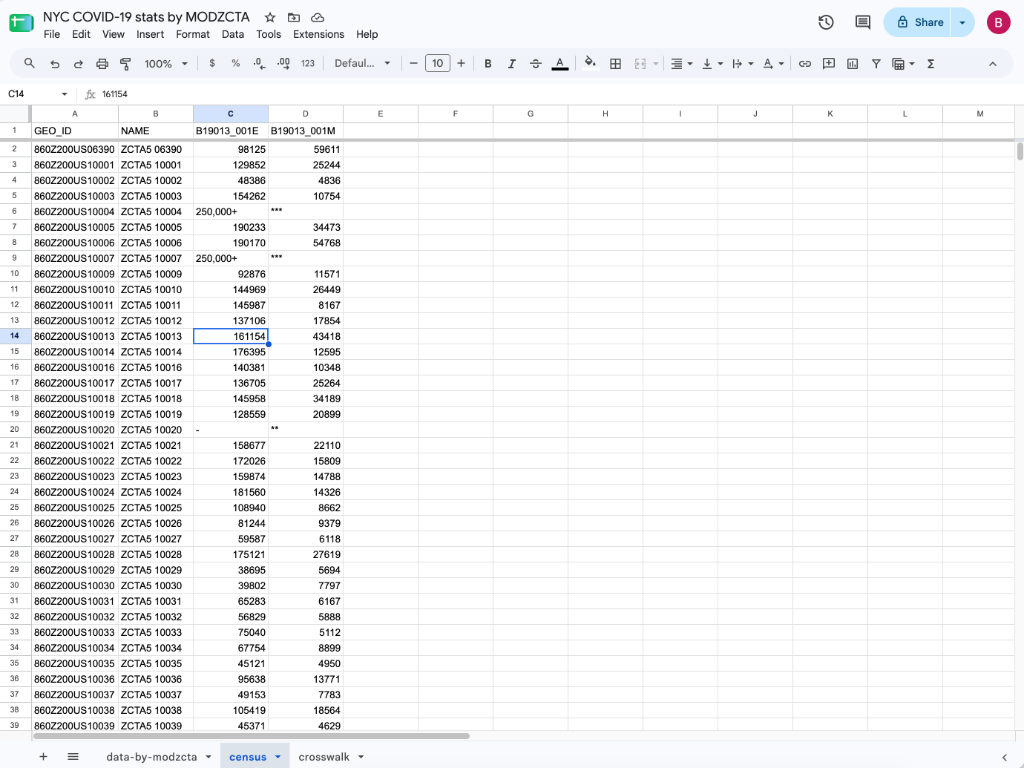Screen dimensions: 1024x768
Task: Open the Extensions menu
Action: pos(319,34)
